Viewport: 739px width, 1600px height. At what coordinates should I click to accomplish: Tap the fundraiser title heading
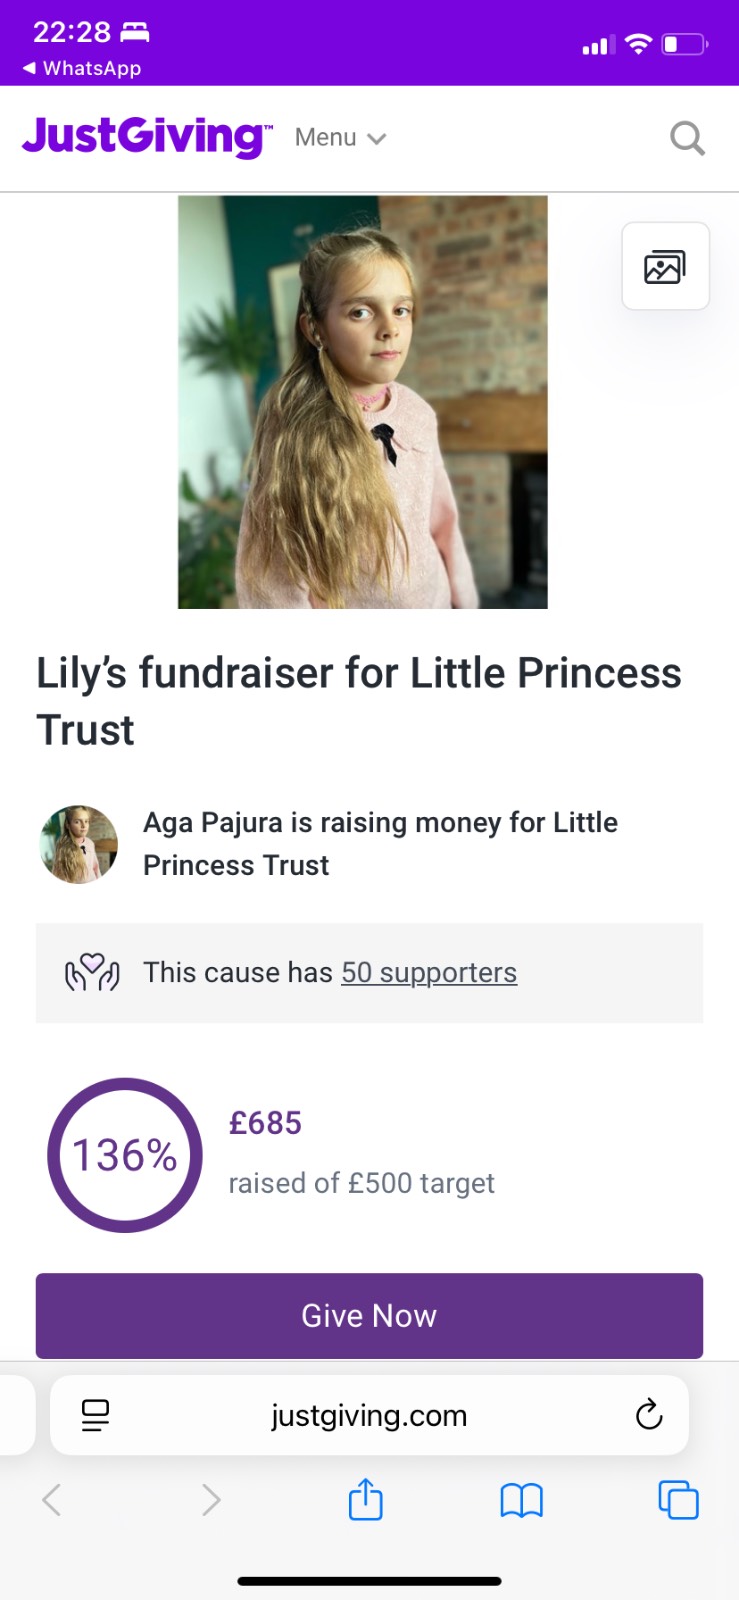tap(358, 700)
